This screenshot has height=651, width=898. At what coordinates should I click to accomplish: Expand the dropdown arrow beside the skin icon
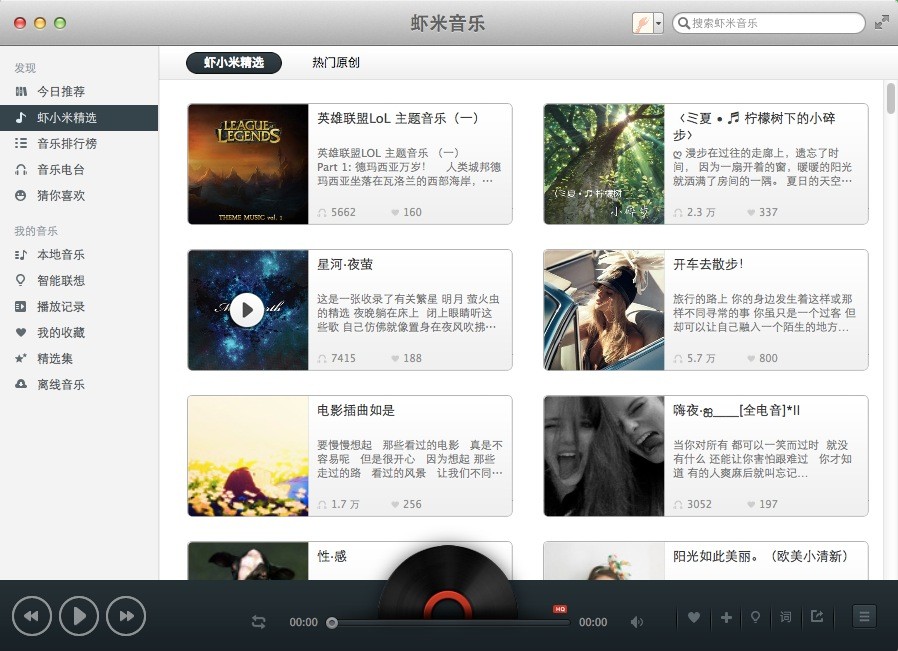pos(659,23)
